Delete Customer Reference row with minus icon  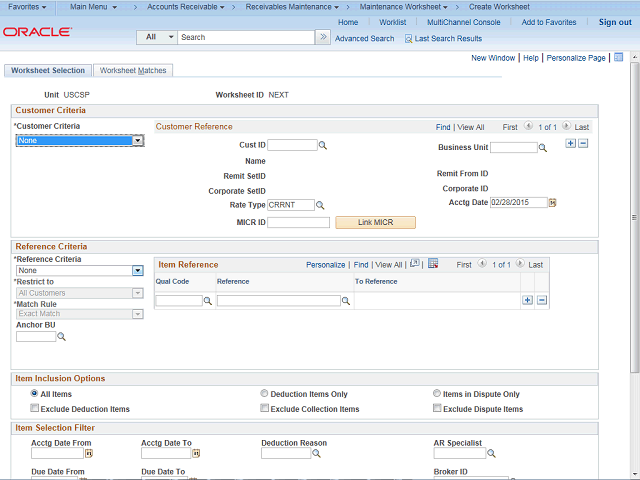[x=583, y=144]
